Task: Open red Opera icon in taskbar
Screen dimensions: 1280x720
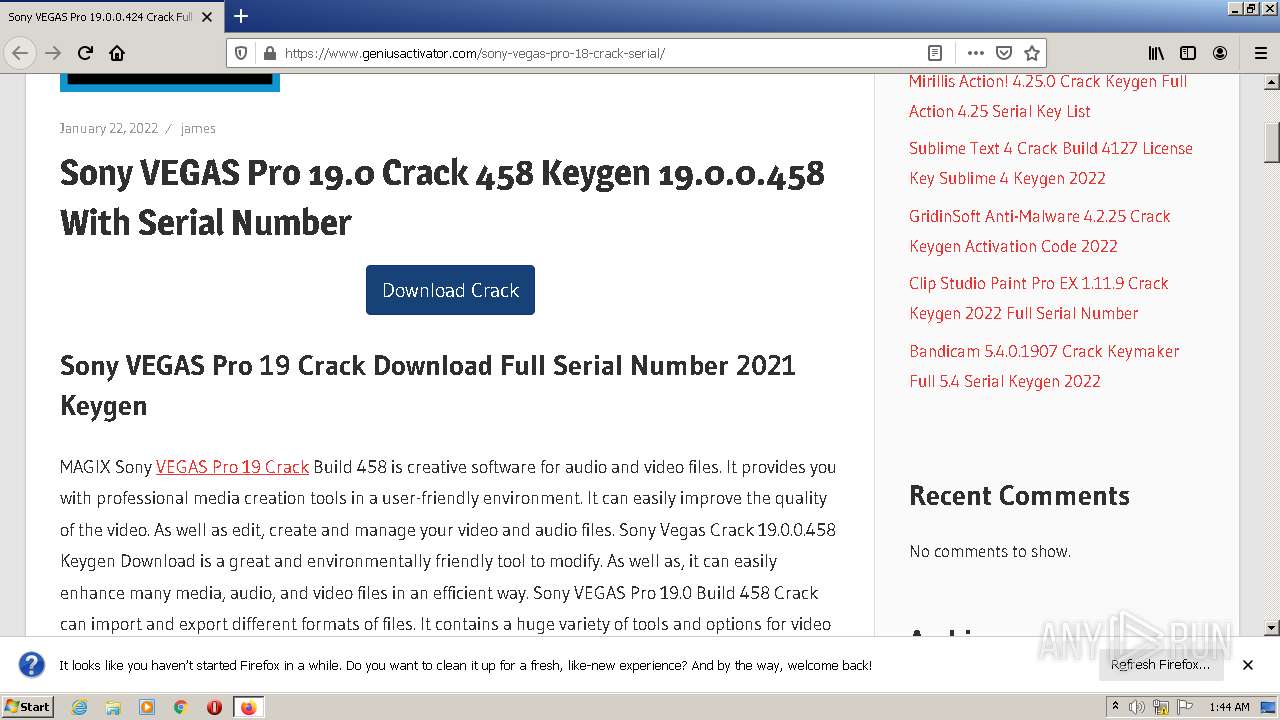Action: [x=214, y=707]
